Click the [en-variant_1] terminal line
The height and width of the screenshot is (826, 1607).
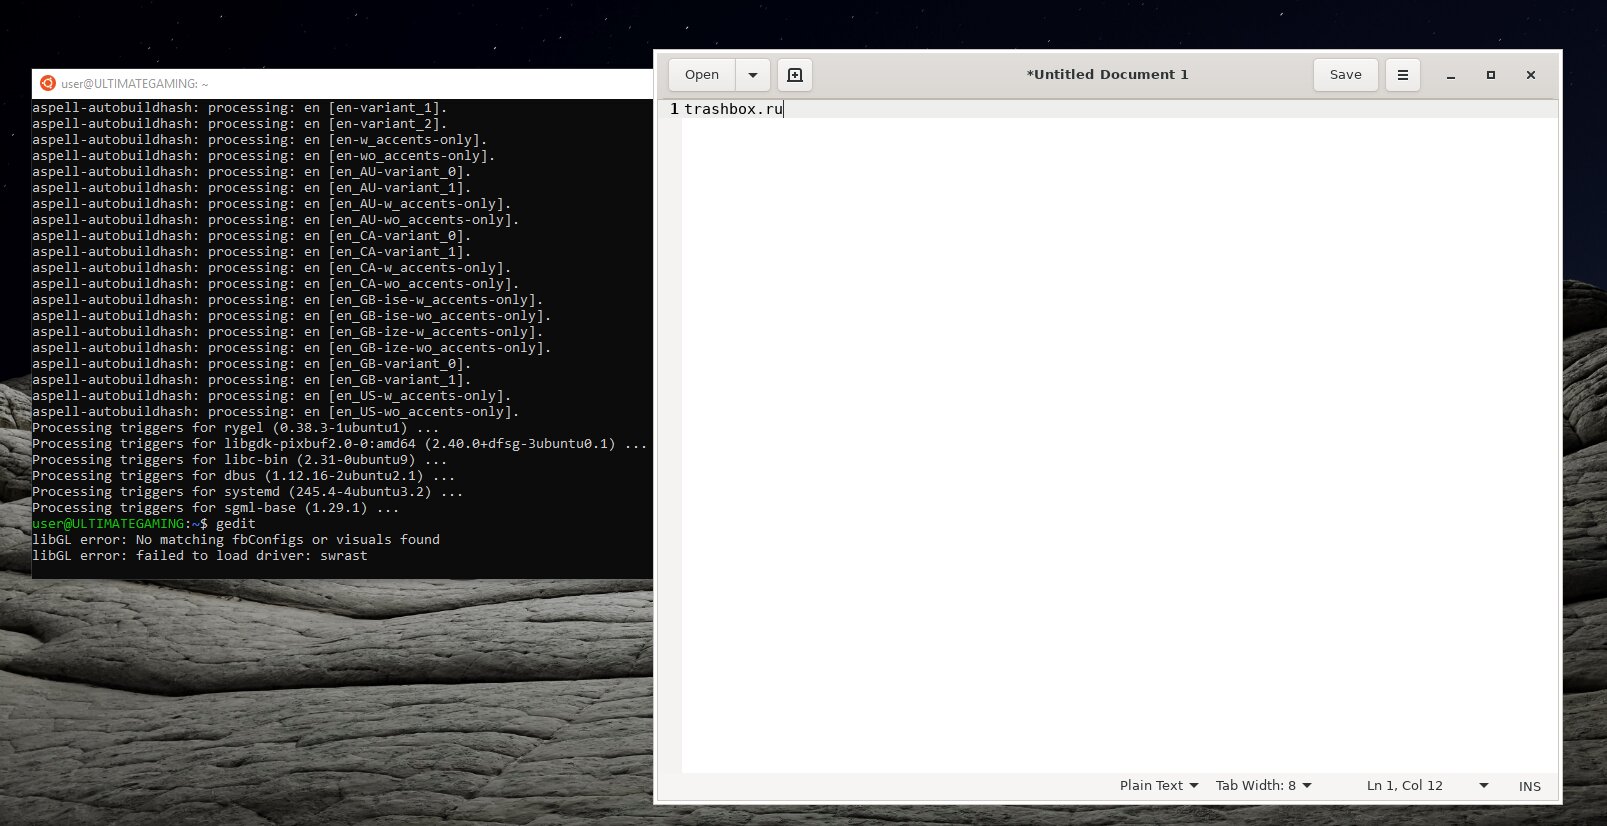tap(240, 108)
